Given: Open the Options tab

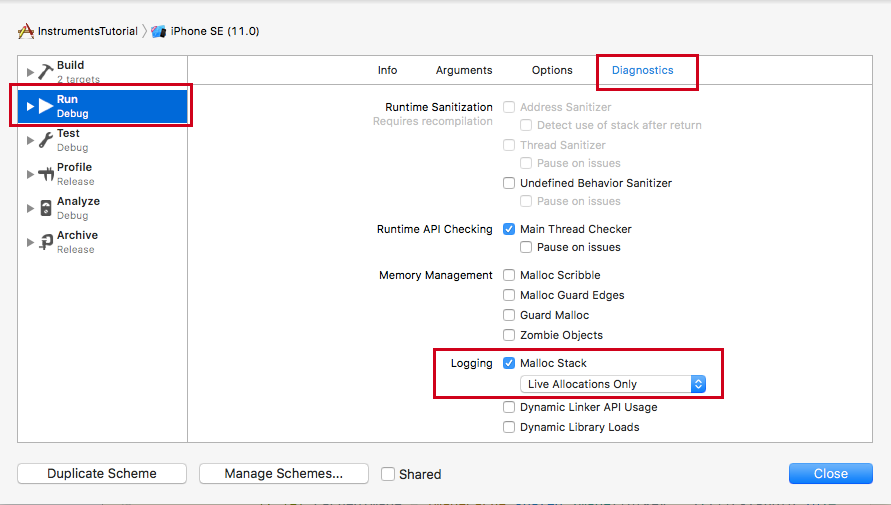Looking at the screenshot, I should 552,70.
